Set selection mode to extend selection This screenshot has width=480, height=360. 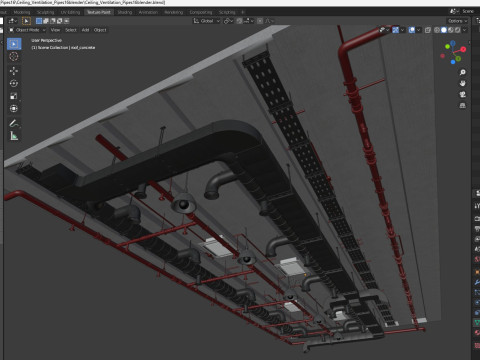pos(46,21)
